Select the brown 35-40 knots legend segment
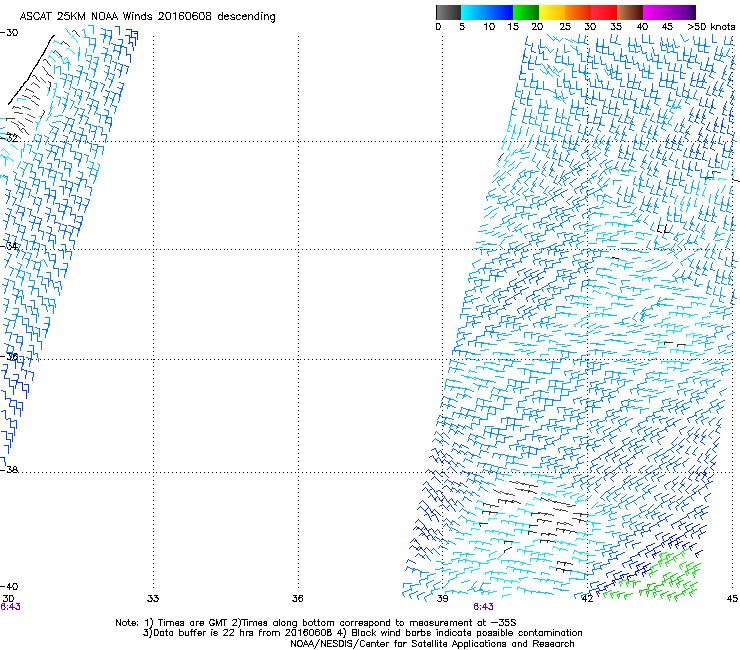 (x=630, y=12)
